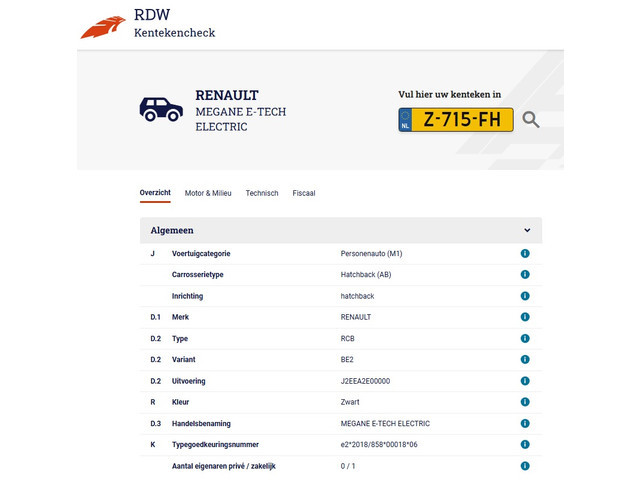The image size is (640, 480).
Task: Open the Technisch tab
Action: click(x=262, y=193)
